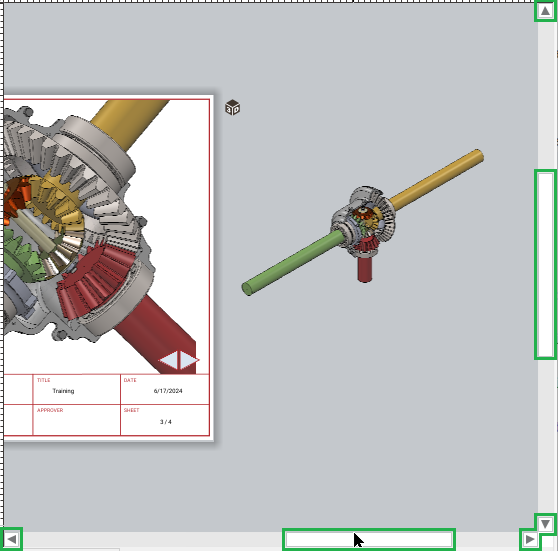Click the horizontal scrollbar left arrow
This screenshot has height=551, width=558.
[x=12, y=539]
